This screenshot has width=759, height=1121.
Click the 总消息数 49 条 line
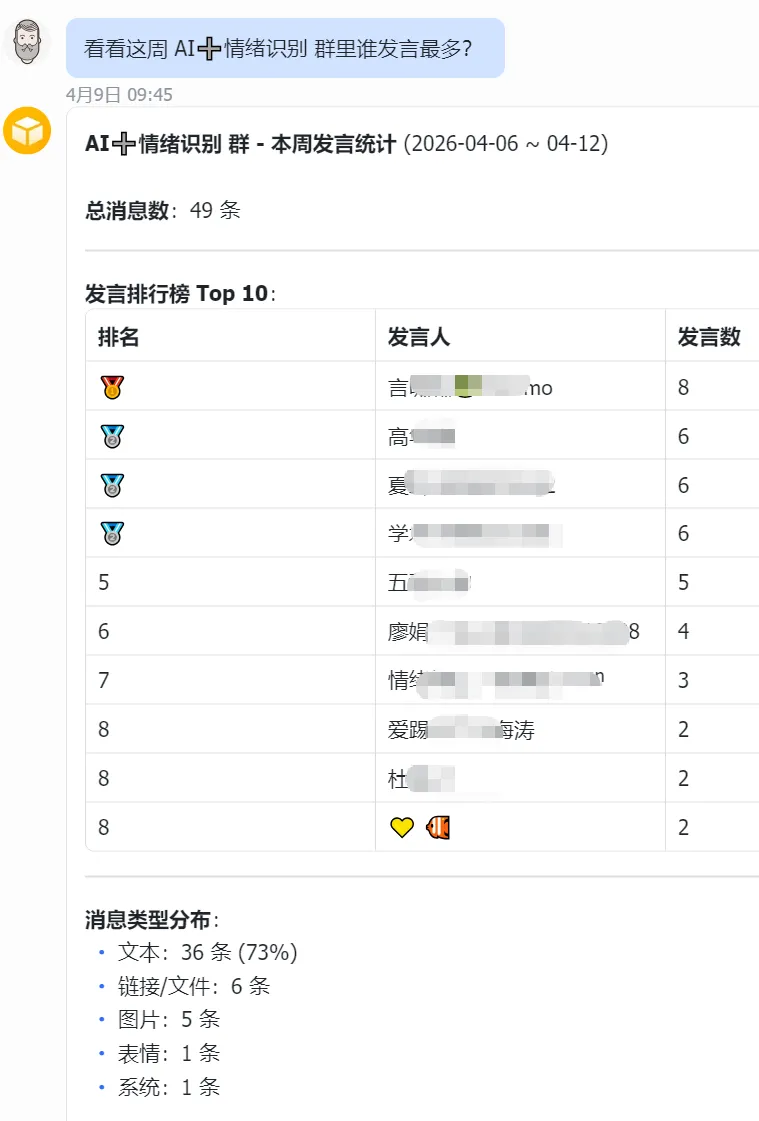pyautogui.click(x=163, y=211)
